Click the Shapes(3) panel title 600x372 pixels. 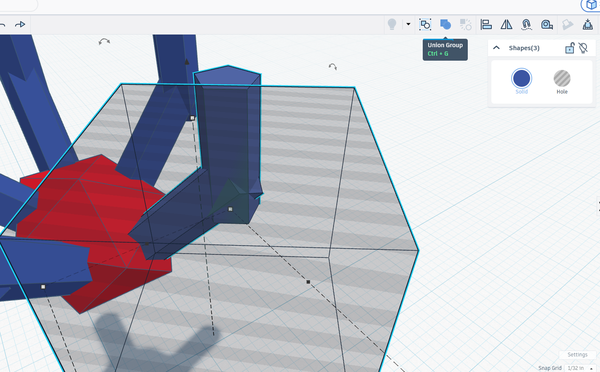click(x=524, y=48)
